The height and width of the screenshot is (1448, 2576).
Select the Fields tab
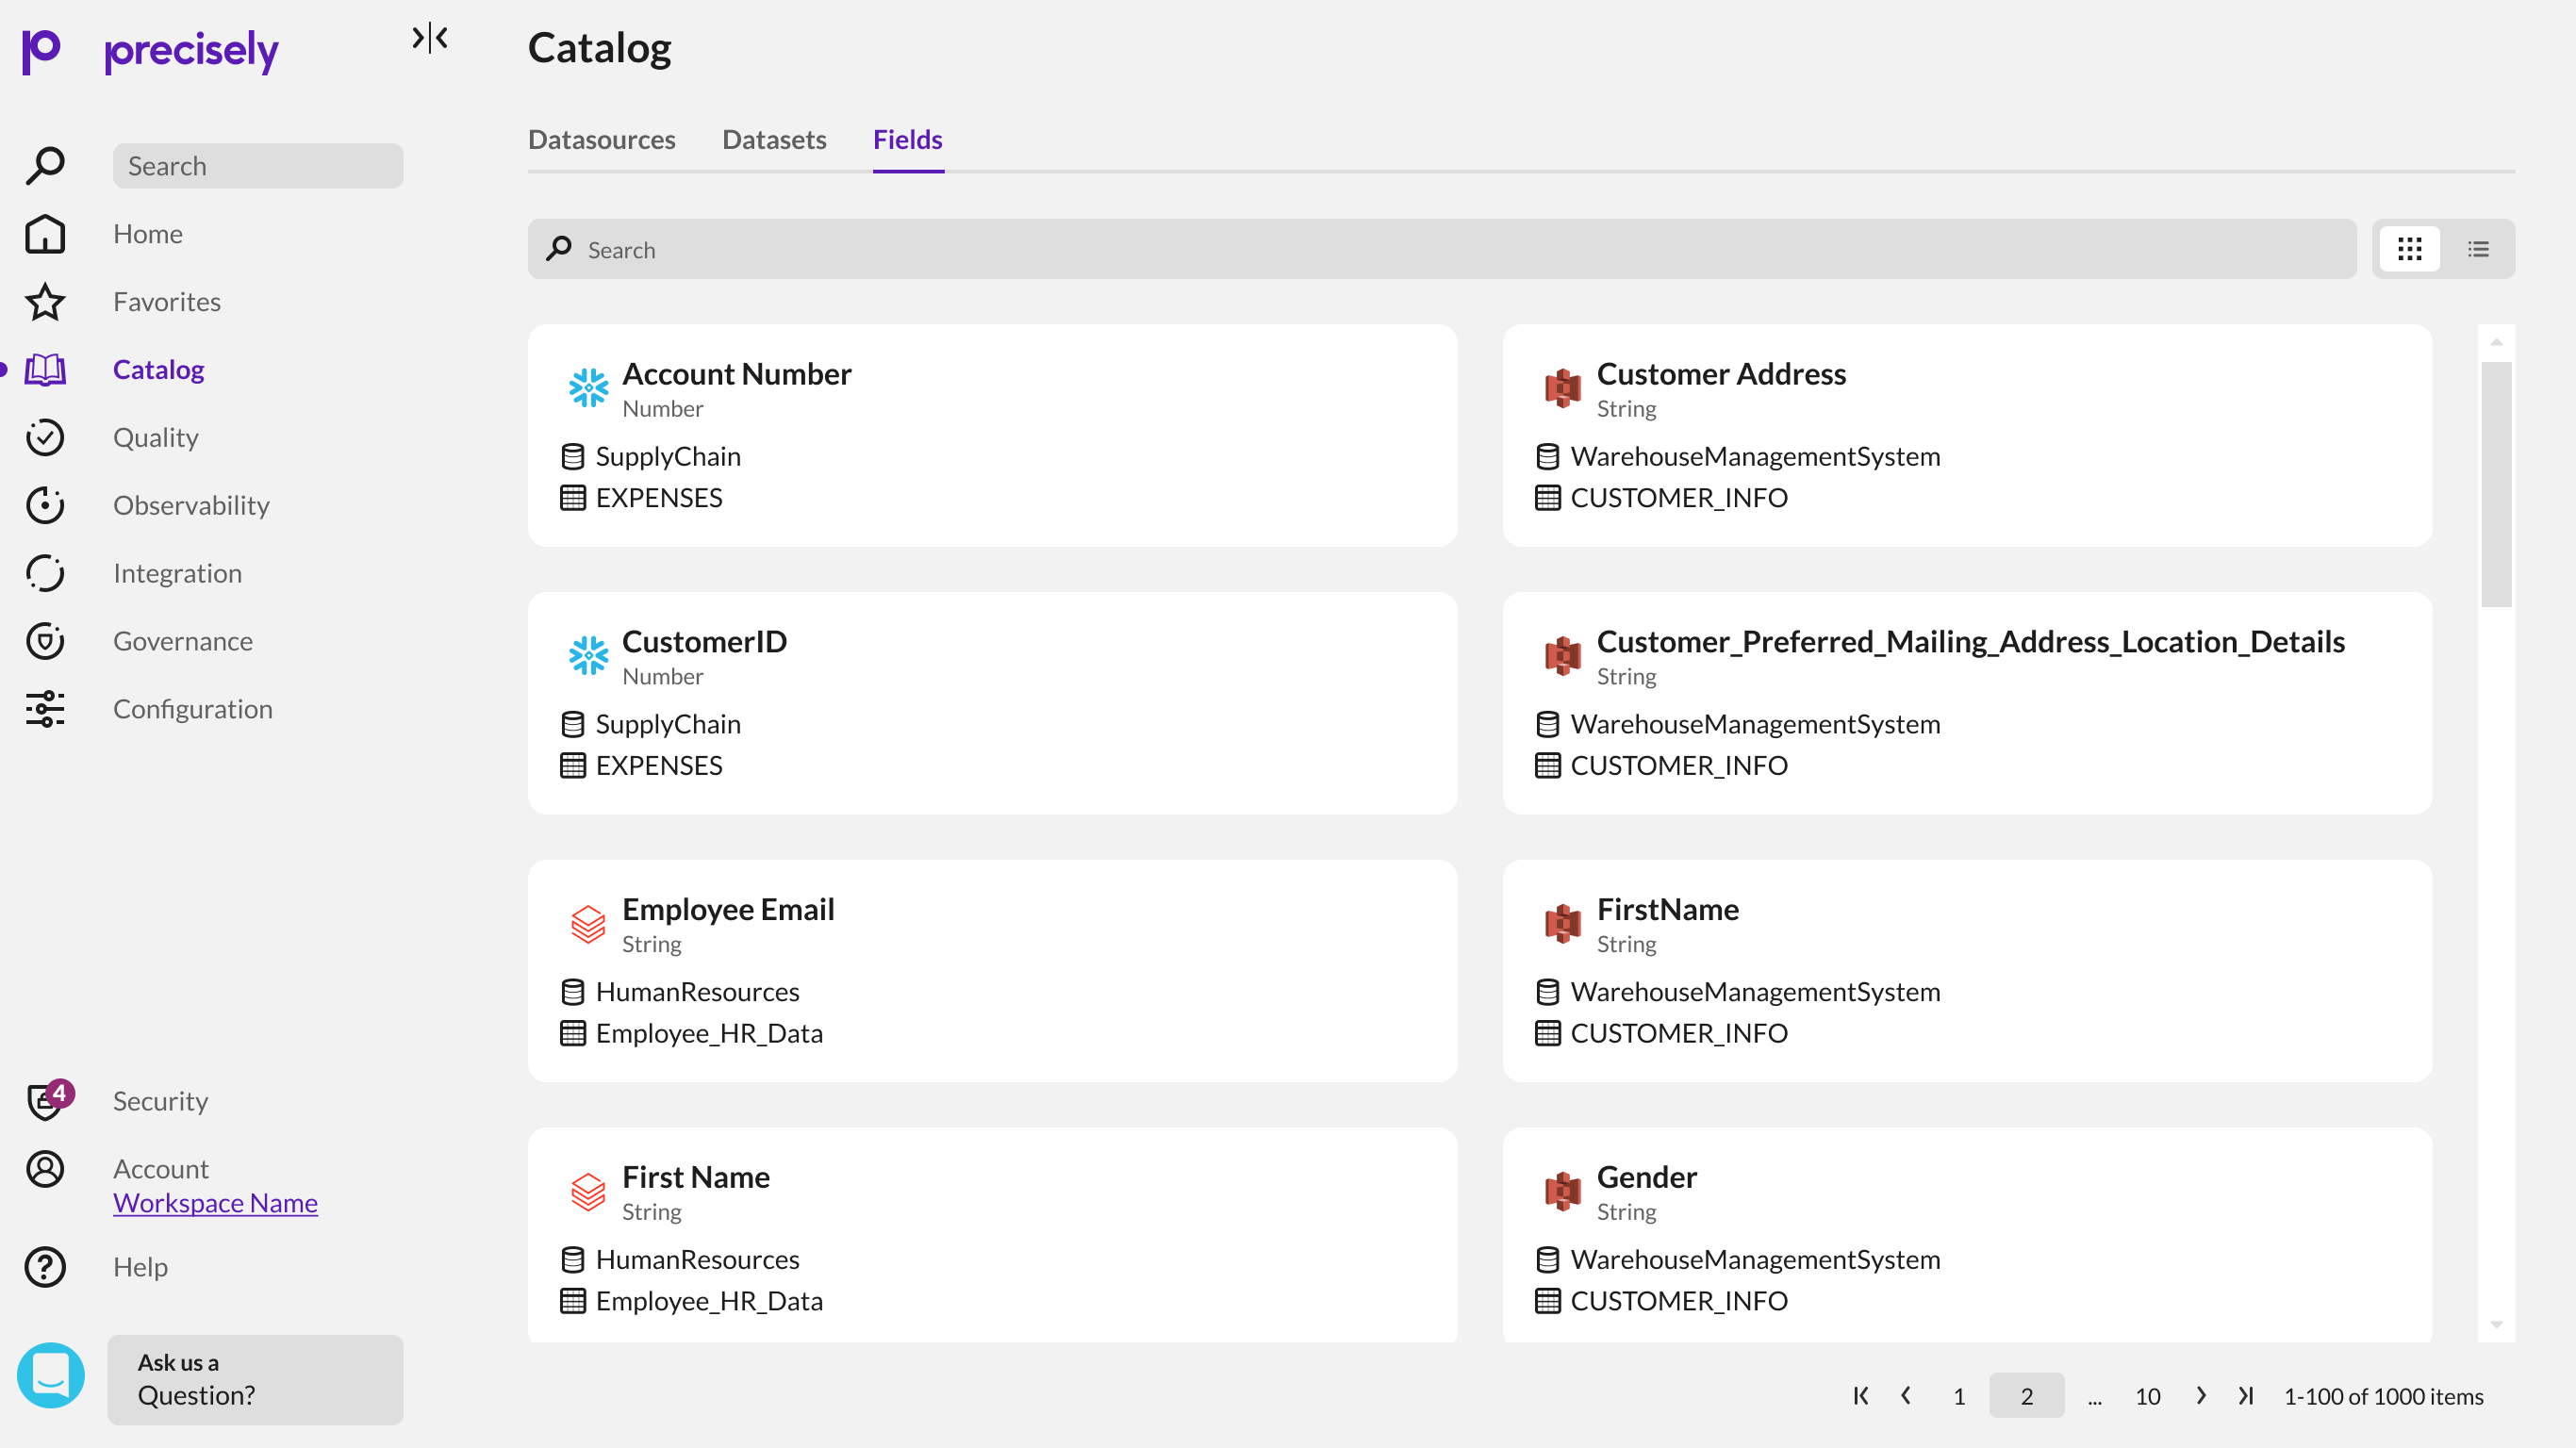[x=908, y=139]
